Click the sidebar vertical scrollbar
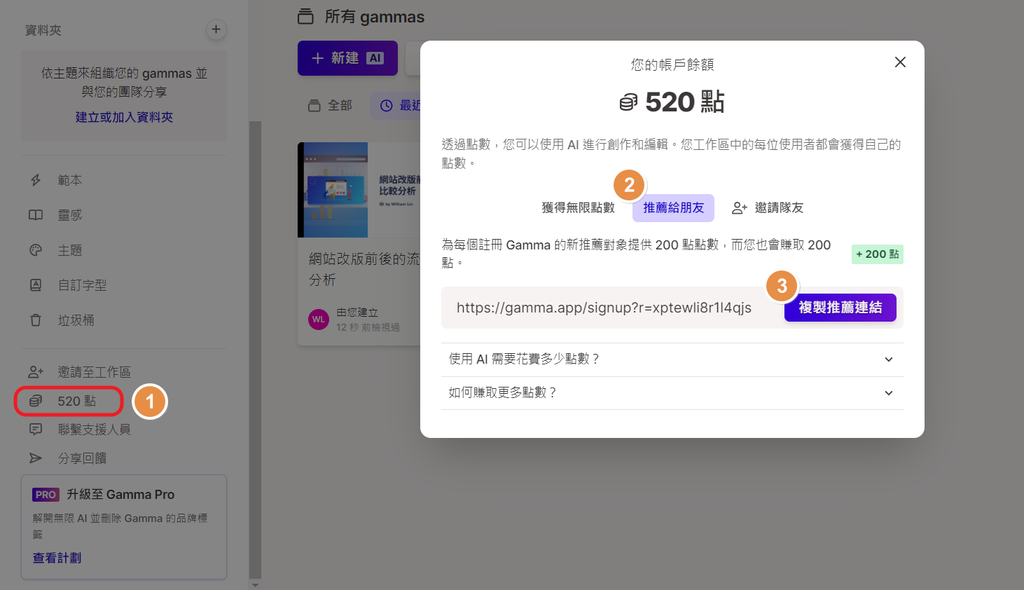The width and height of the screenshot is (1024, 590). pos(255,350)
